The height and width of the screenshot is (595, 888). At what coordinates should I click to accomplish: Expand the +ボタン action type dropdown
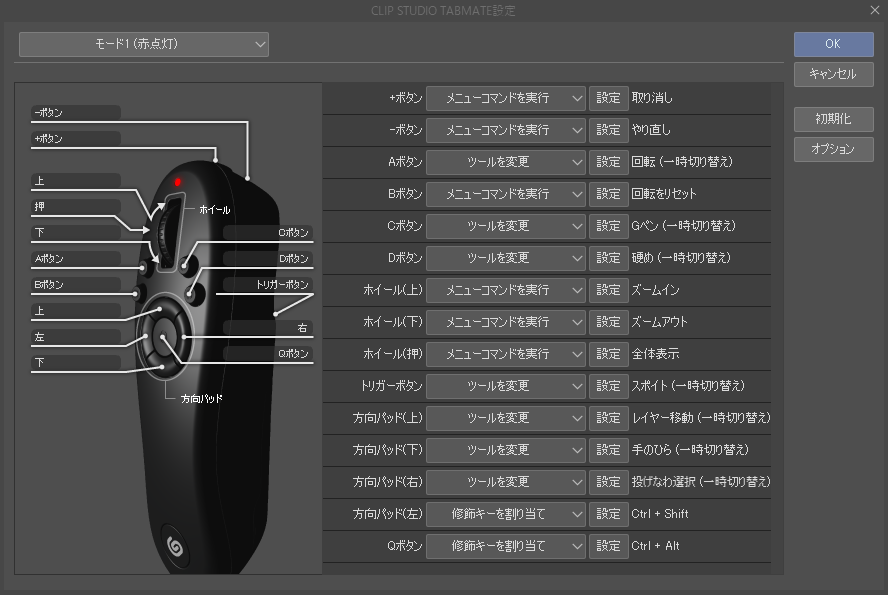[x=505, y=98]
